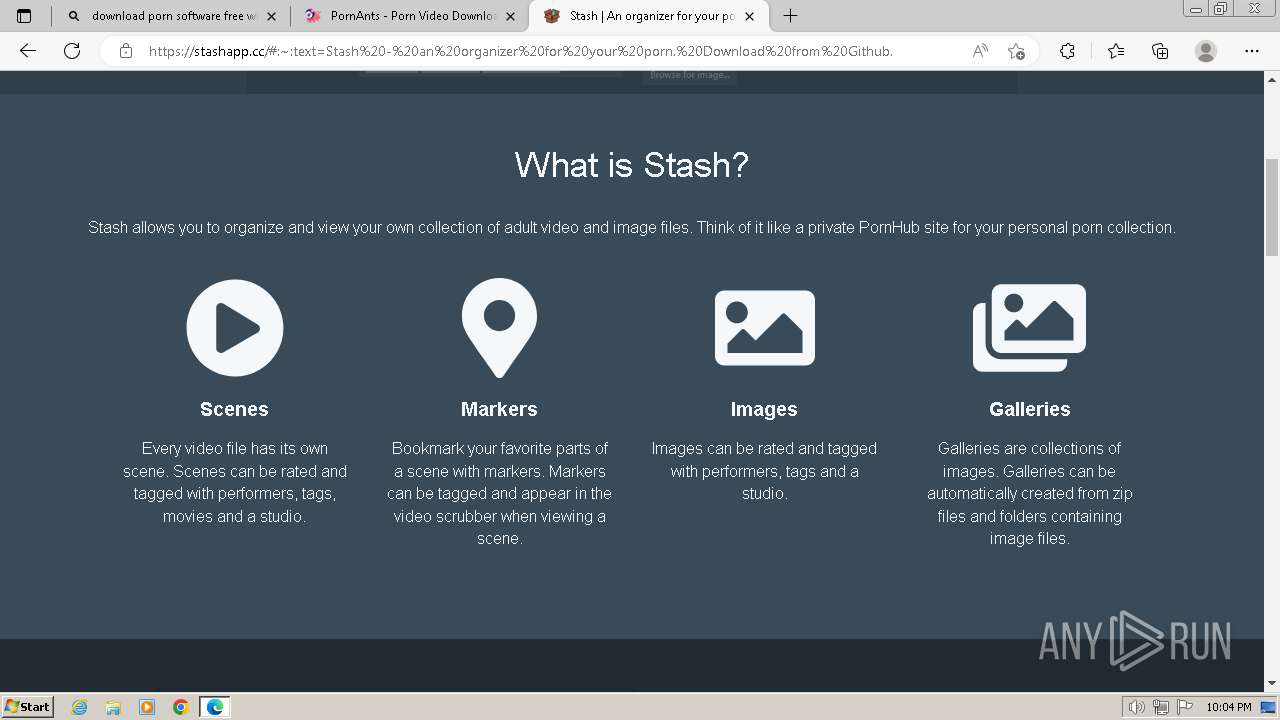Click the What is Stash? heading
Image resolution: width=1280 pixels, height=720 pixels.
point(632,165)
